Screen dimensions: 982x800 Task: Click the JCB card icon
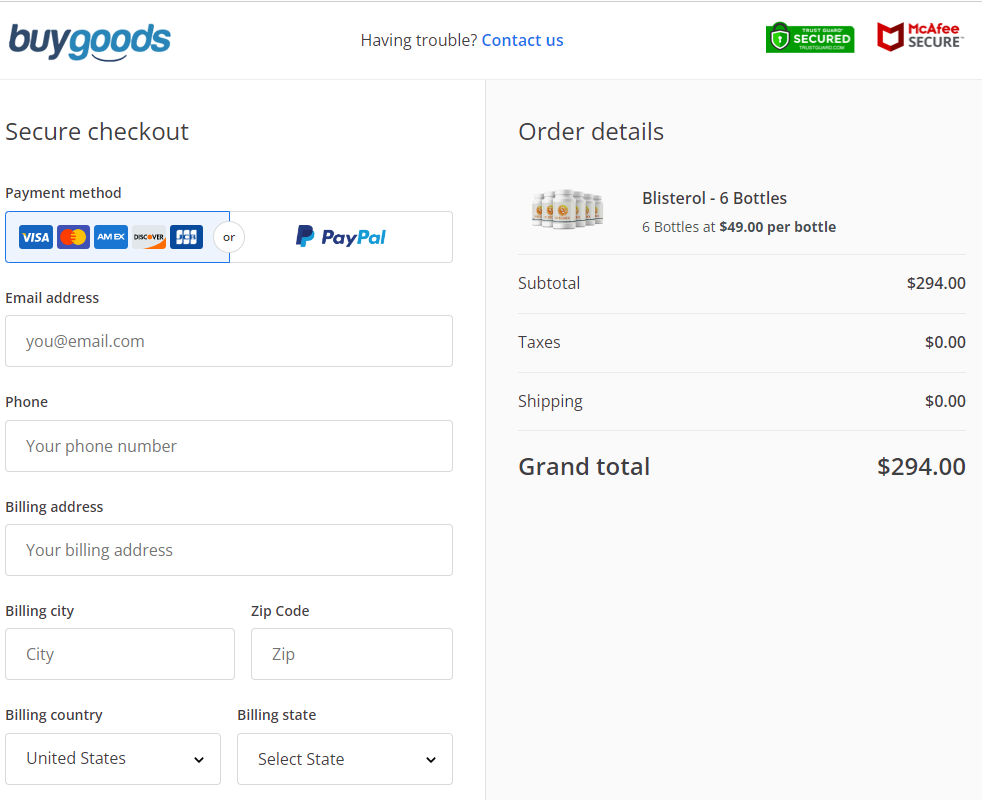(187, 237)
